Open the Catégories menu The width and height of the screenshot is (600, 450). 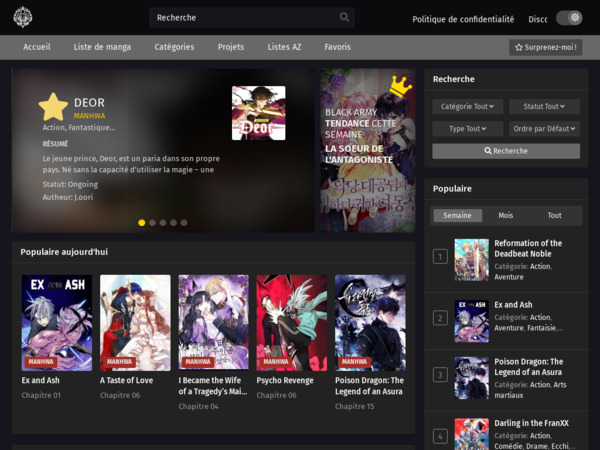click(x=174, y=47)
